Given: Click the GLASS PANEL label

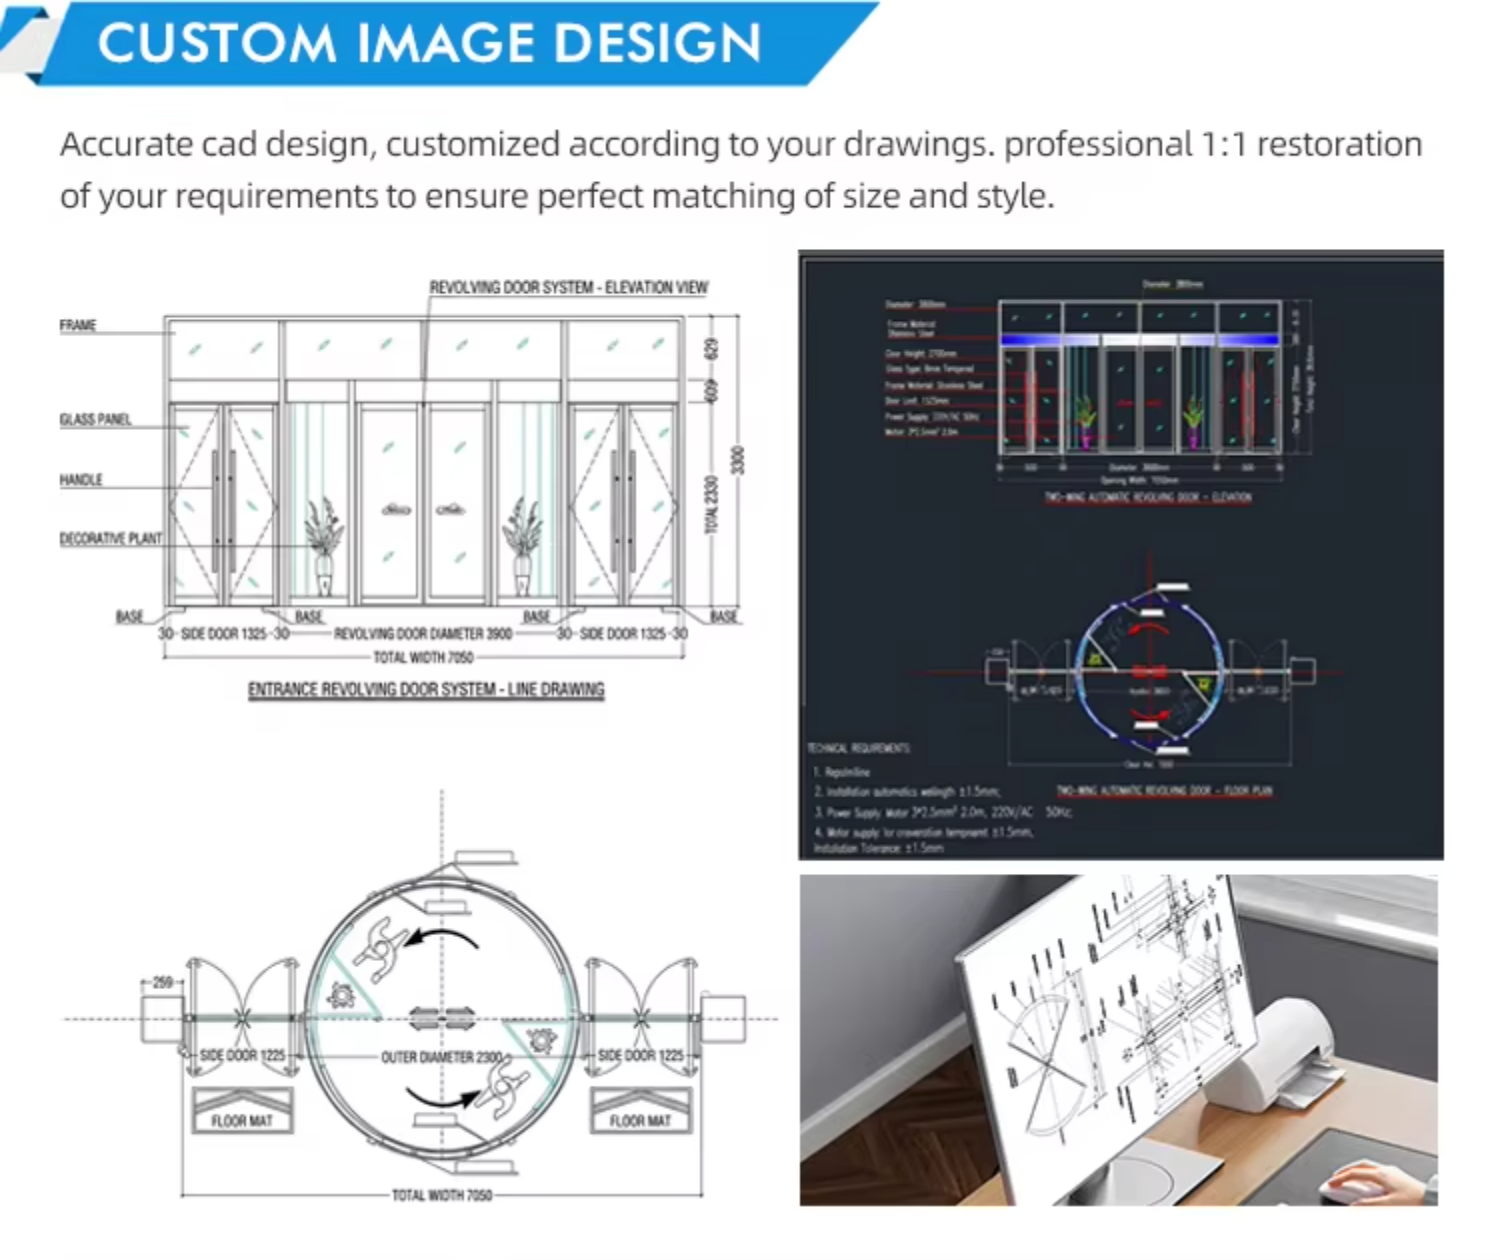Looking at the screenshot, I should [x=95, y=419].
